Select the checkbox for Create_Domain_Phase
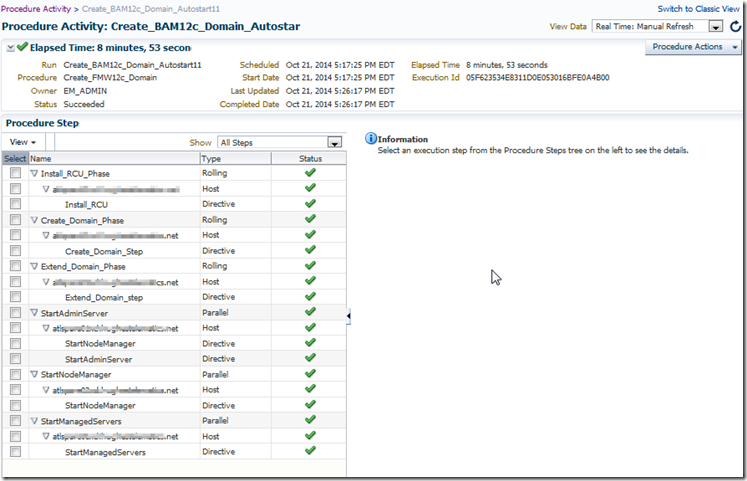The height and width of the screenshot is (481, 747). click(x=15, y=220)
